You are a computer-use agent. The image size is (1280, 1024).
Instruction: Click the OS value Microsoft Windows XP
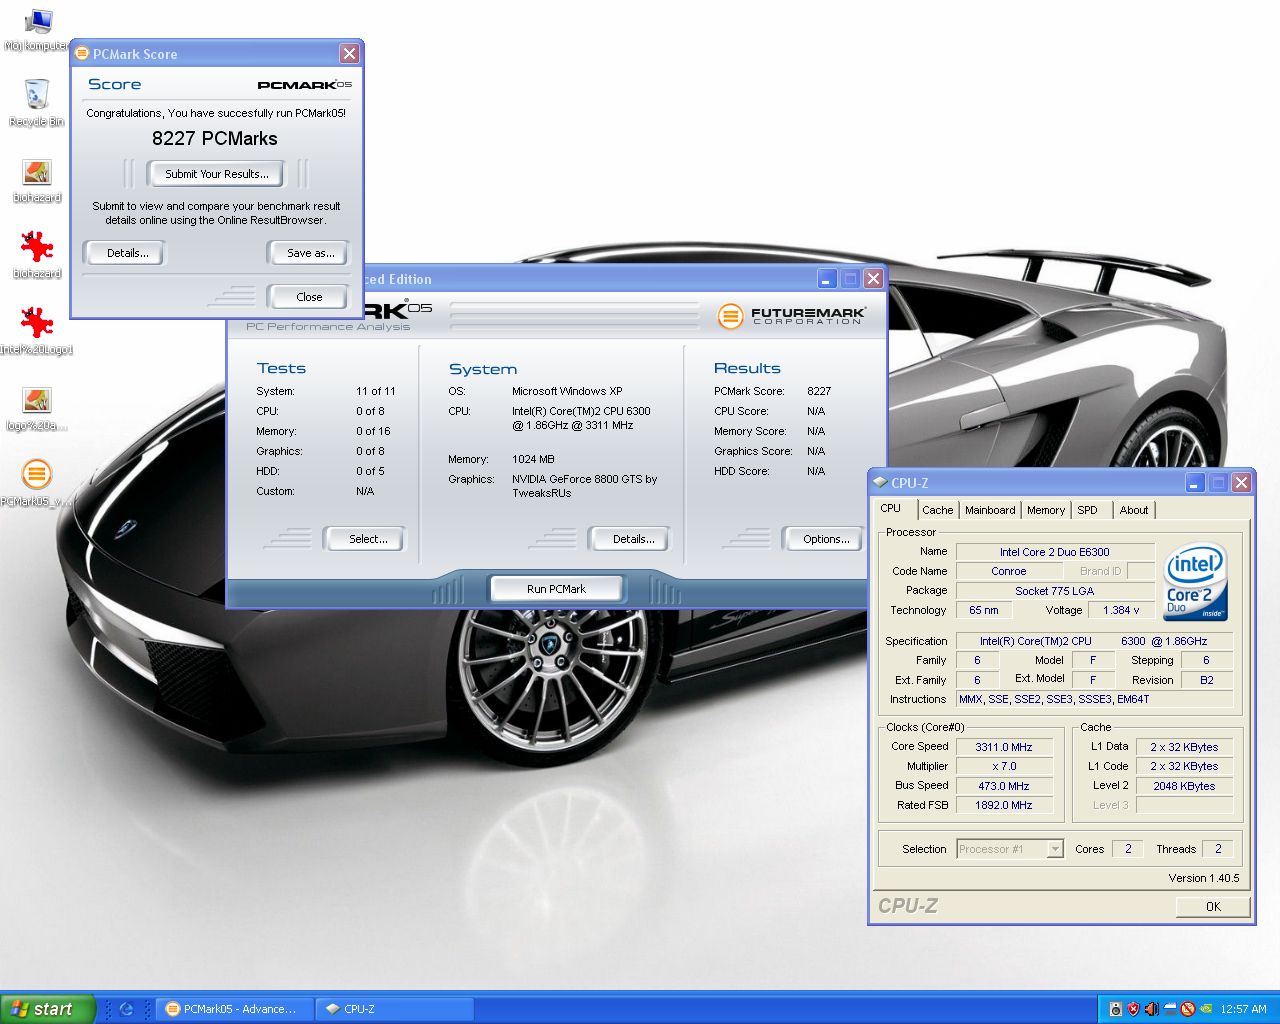click(x=567, y=391)
